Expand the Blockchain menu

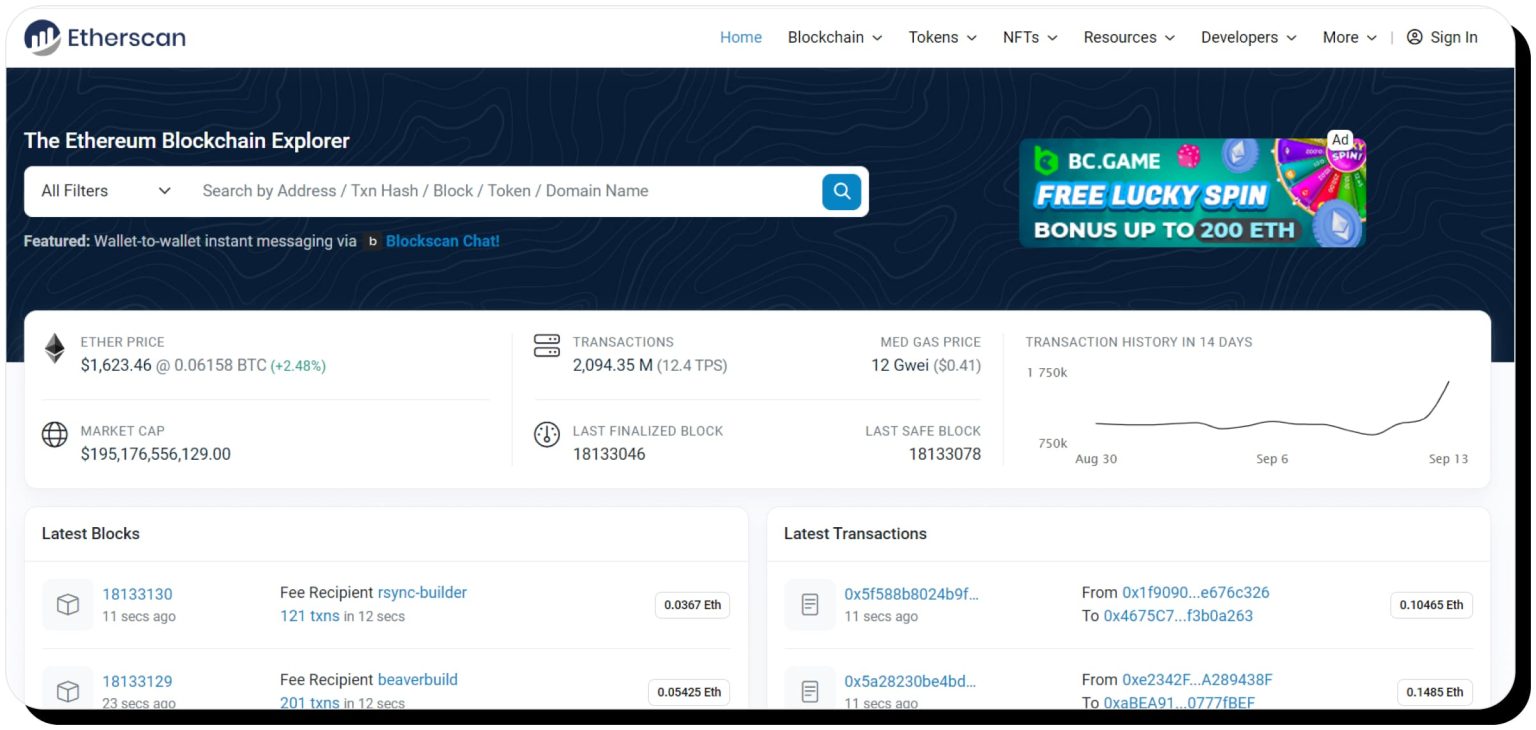(x=834, y=37)
